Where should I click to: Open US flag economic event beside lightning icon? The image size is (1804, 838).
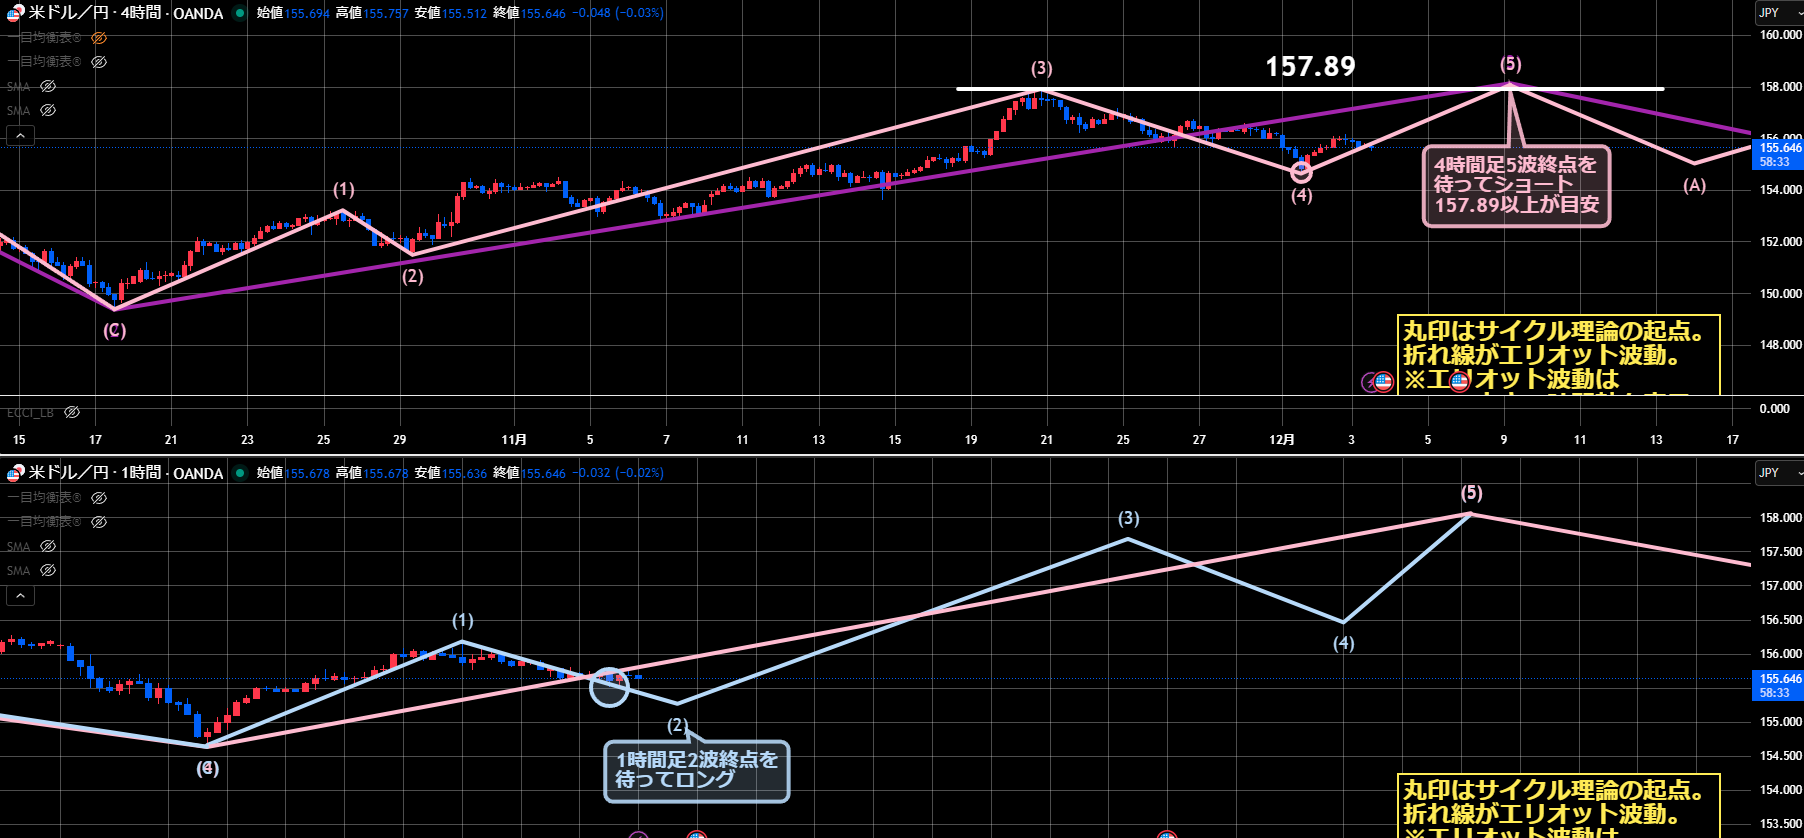tap(1384, 381)
